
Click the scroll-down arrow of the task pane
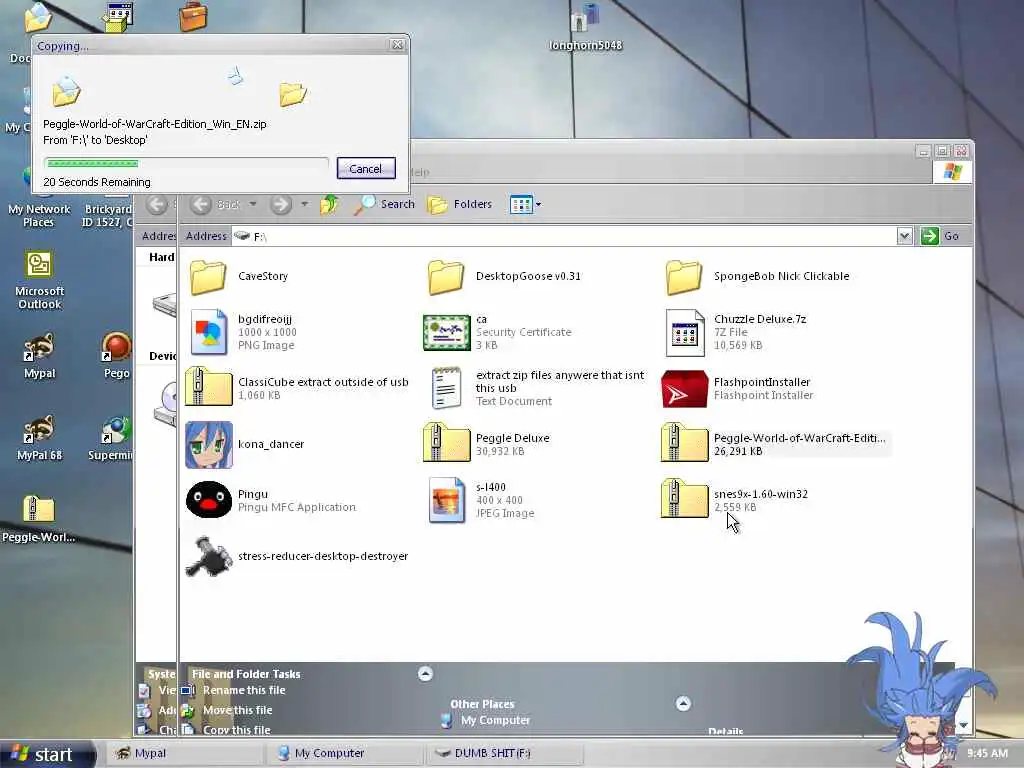pyautogui.click(x=963, y=726)
